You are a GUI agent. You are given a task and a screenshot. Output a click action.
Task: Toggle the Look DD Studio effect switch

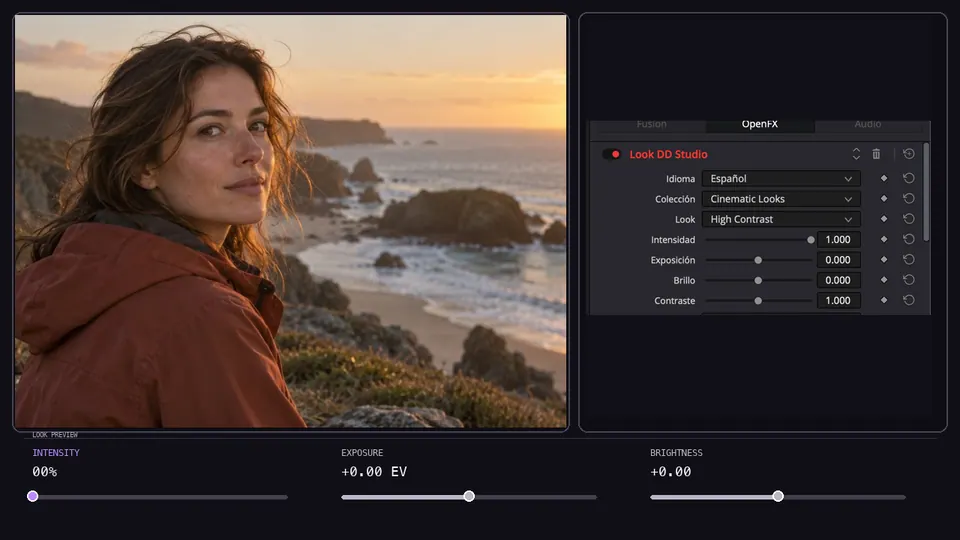[x=611, y=154]
